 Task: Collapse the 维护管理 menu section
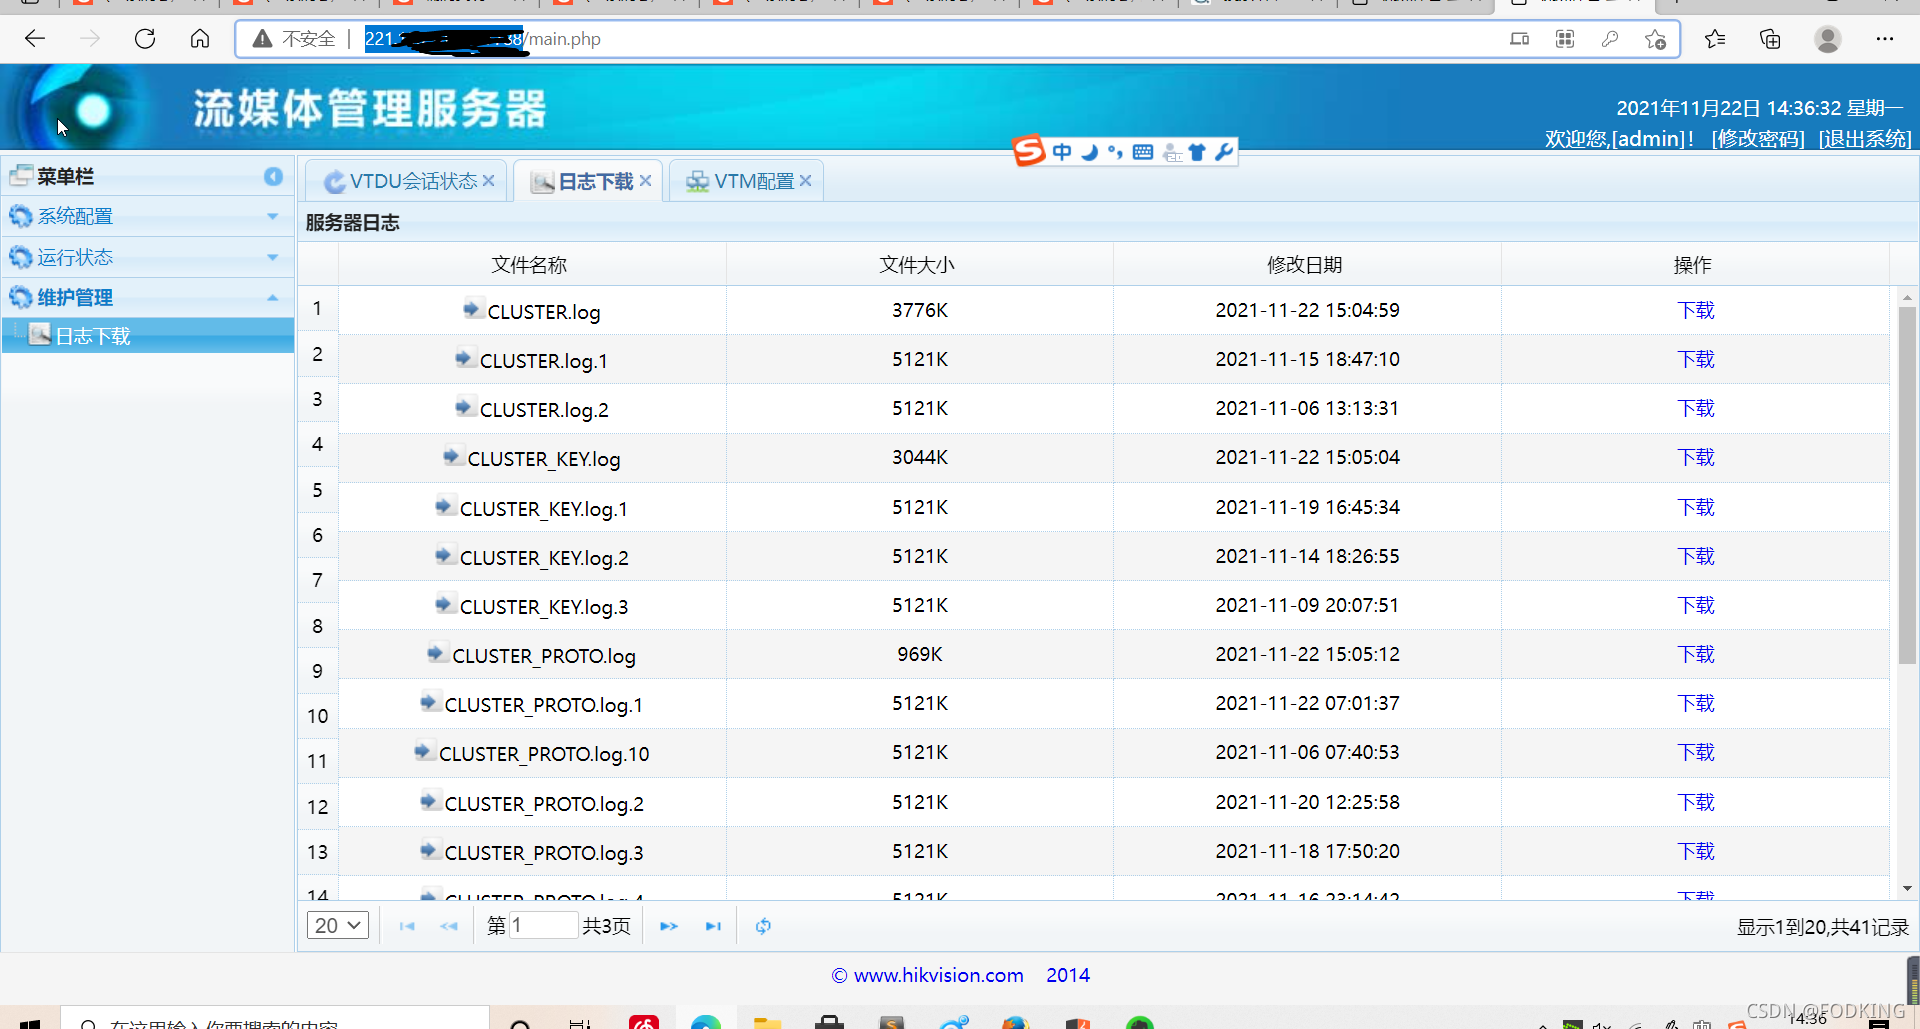146,297
